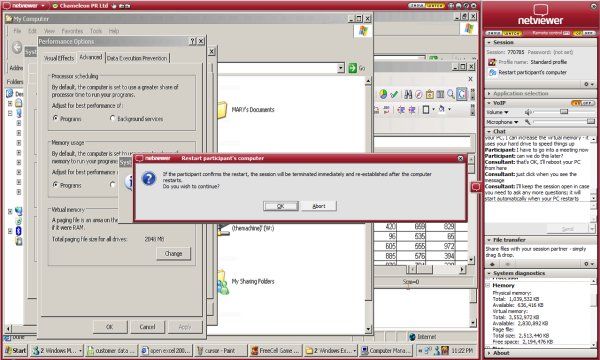Collapse the VoIP section
Screen dimensions: 600x360
[x=489, y=103]
